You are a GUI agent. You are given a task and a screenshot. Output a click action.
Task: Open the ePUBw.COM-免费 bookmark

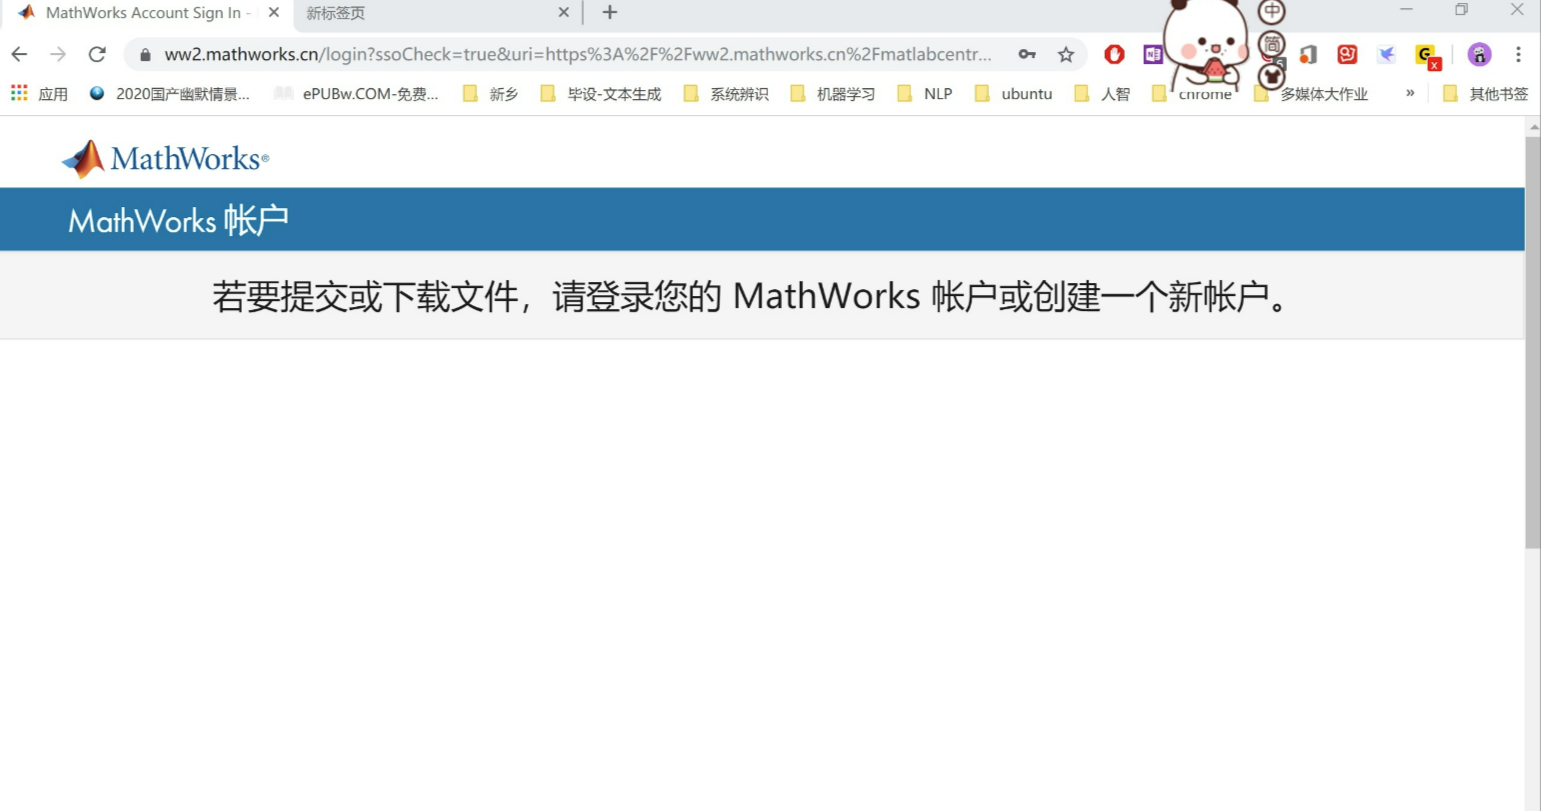coord(357,94)
